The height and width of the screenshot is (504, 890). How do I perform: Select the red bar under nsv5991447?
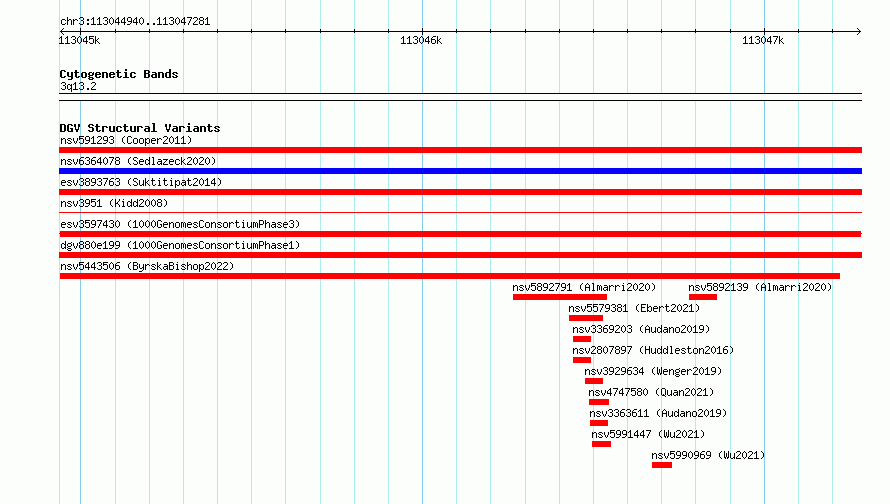[x=602, y=444]
